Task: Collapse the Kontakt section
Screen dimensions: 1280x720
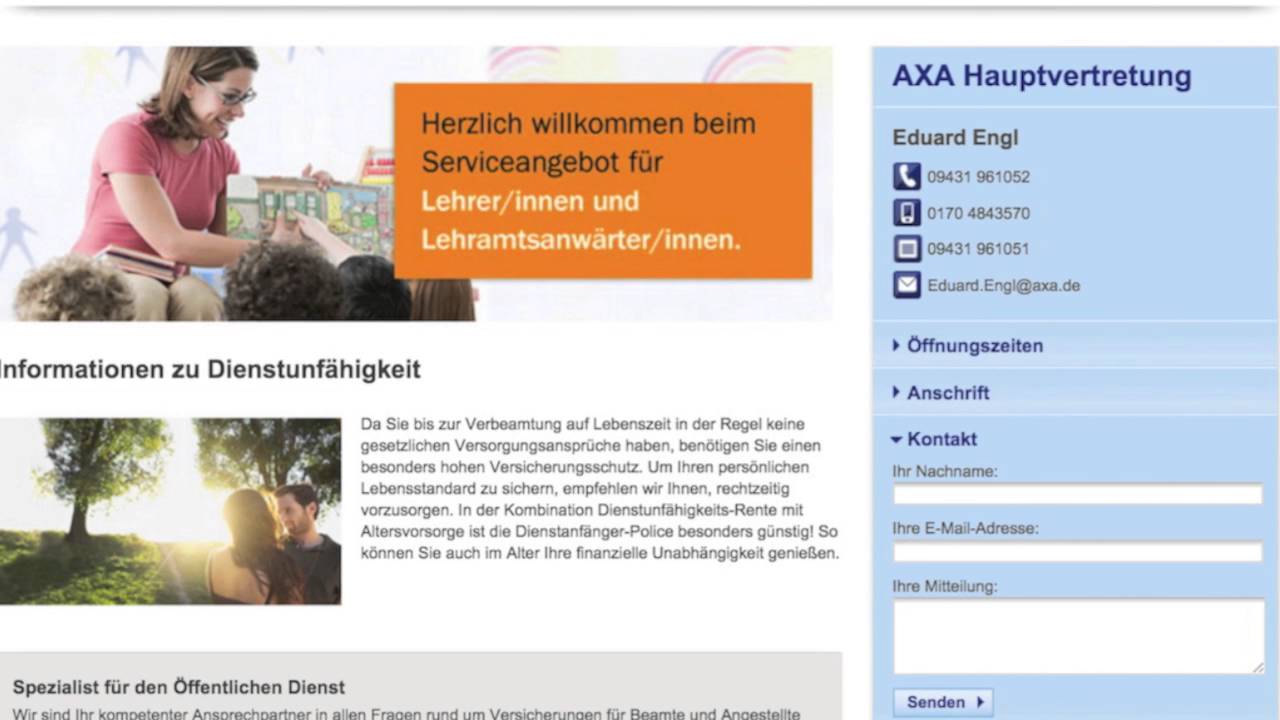Action: (934, 439)
